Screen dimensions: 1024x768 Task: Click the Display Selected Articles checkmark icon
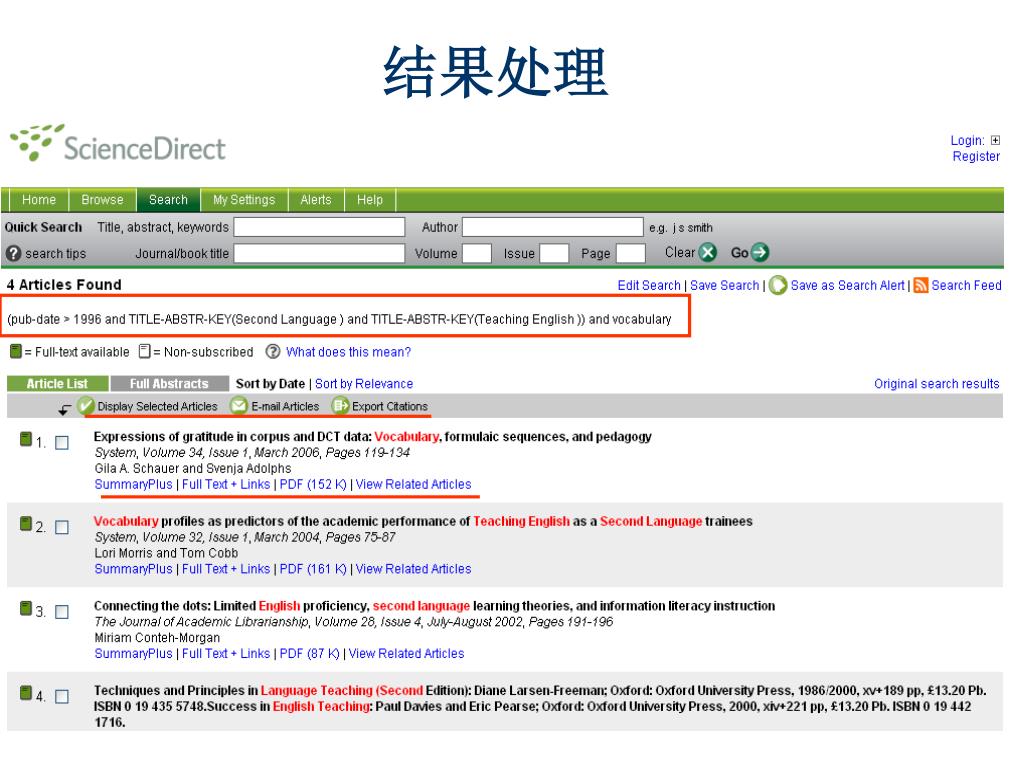pos(86,406)
